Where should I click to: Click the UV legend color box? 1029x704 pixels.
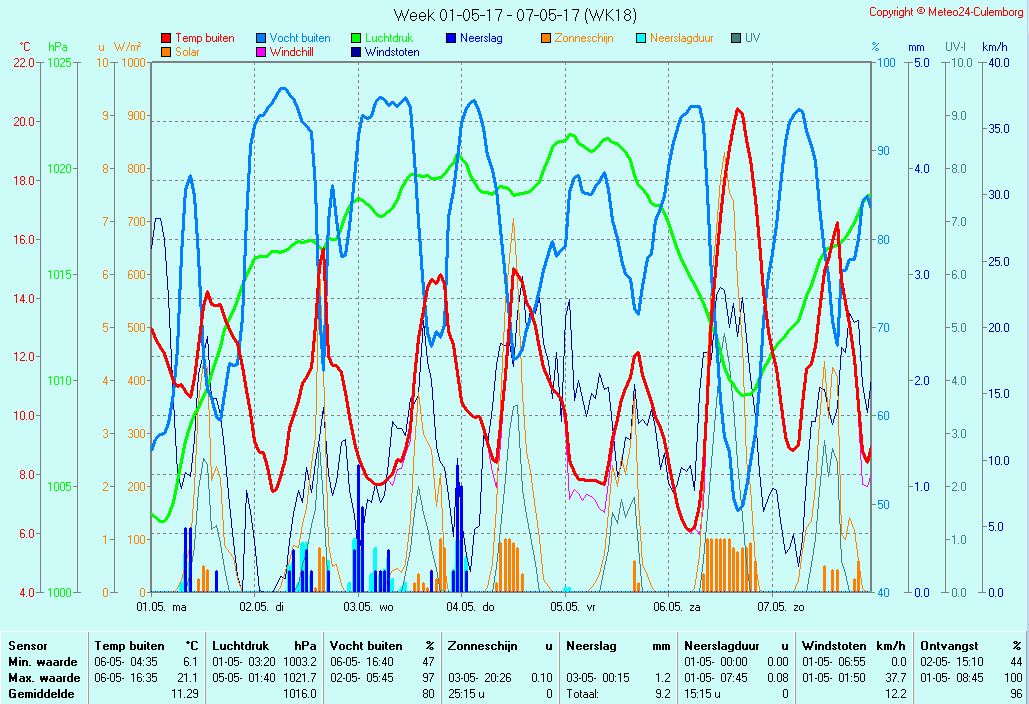pos(736,38)
